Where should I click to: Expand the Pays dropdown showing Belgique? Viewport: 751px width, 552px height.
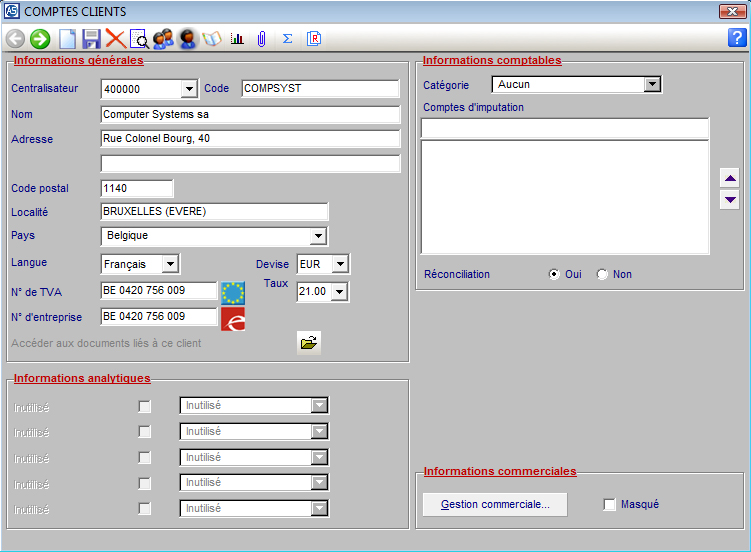coord(318,236)
